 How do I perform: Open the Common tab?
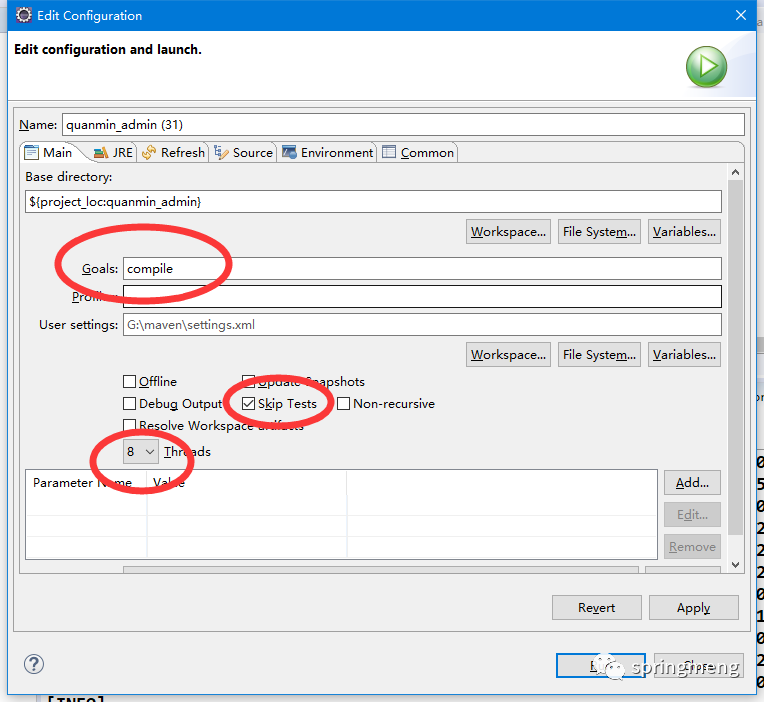tap(419, 152)
